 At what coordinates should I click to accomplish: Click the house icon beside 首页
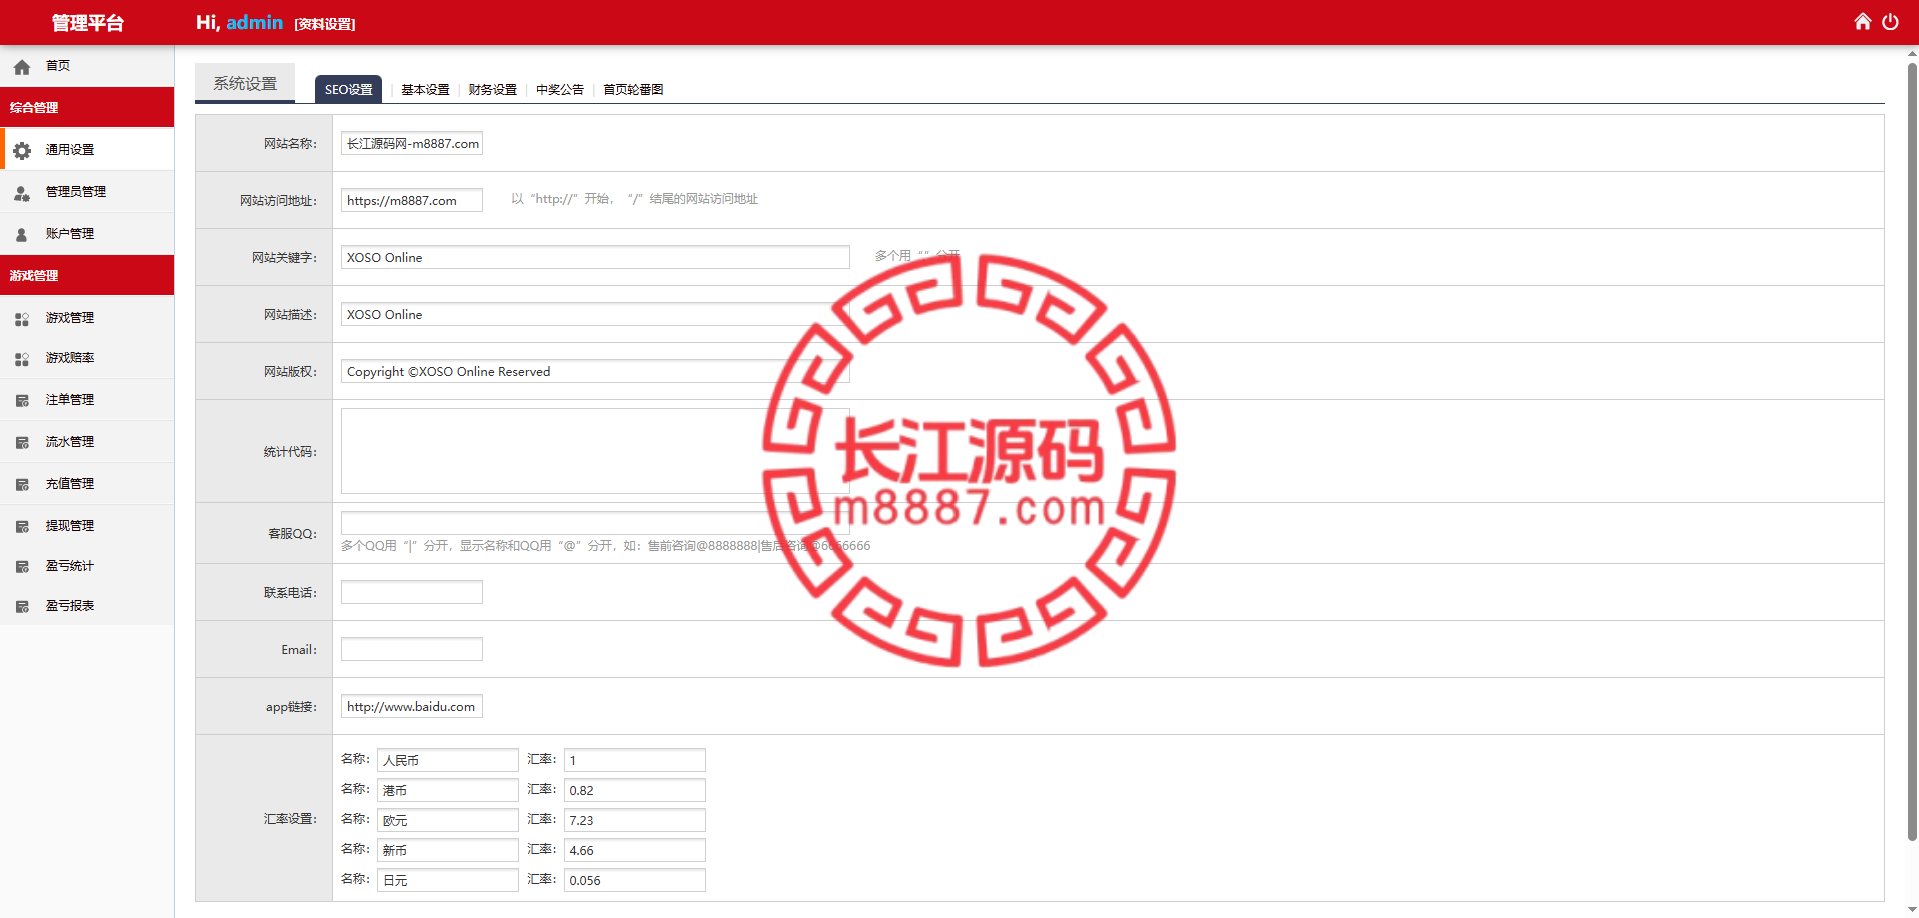click(22, 67)
